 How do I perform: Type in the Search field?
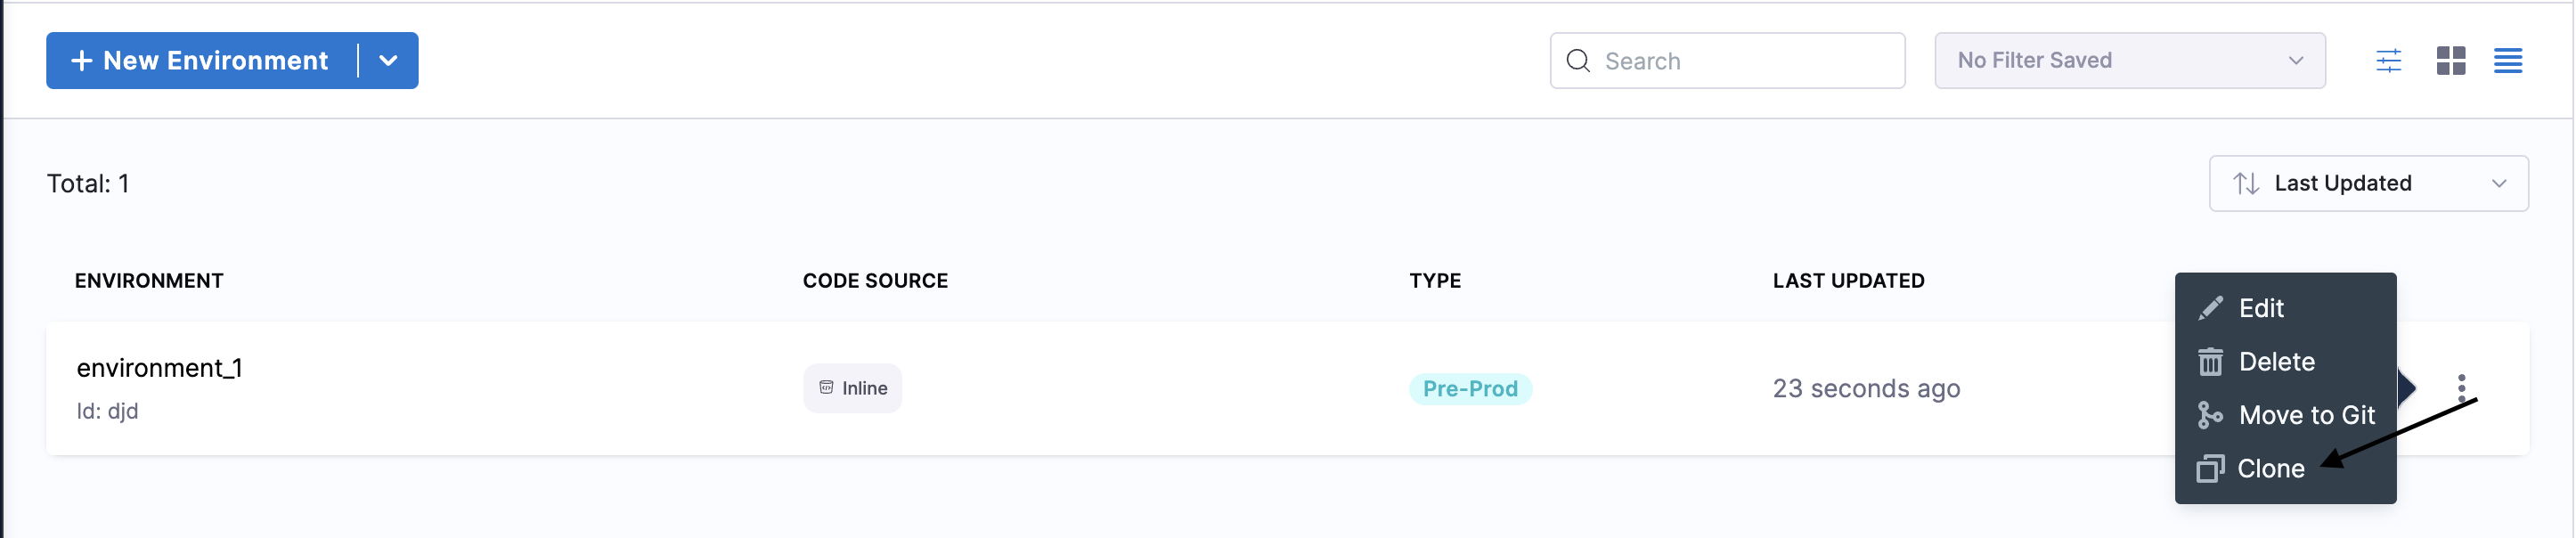(x=1747, y=61)
